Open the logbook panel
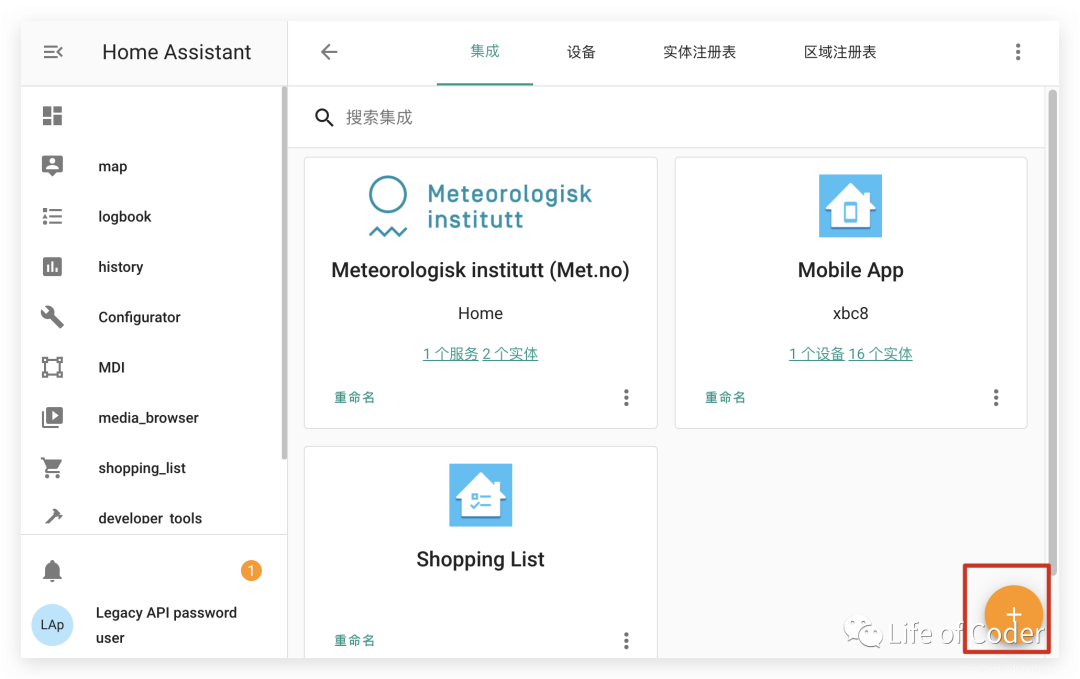Screen dimensions: 1080x679 (124, 217)
